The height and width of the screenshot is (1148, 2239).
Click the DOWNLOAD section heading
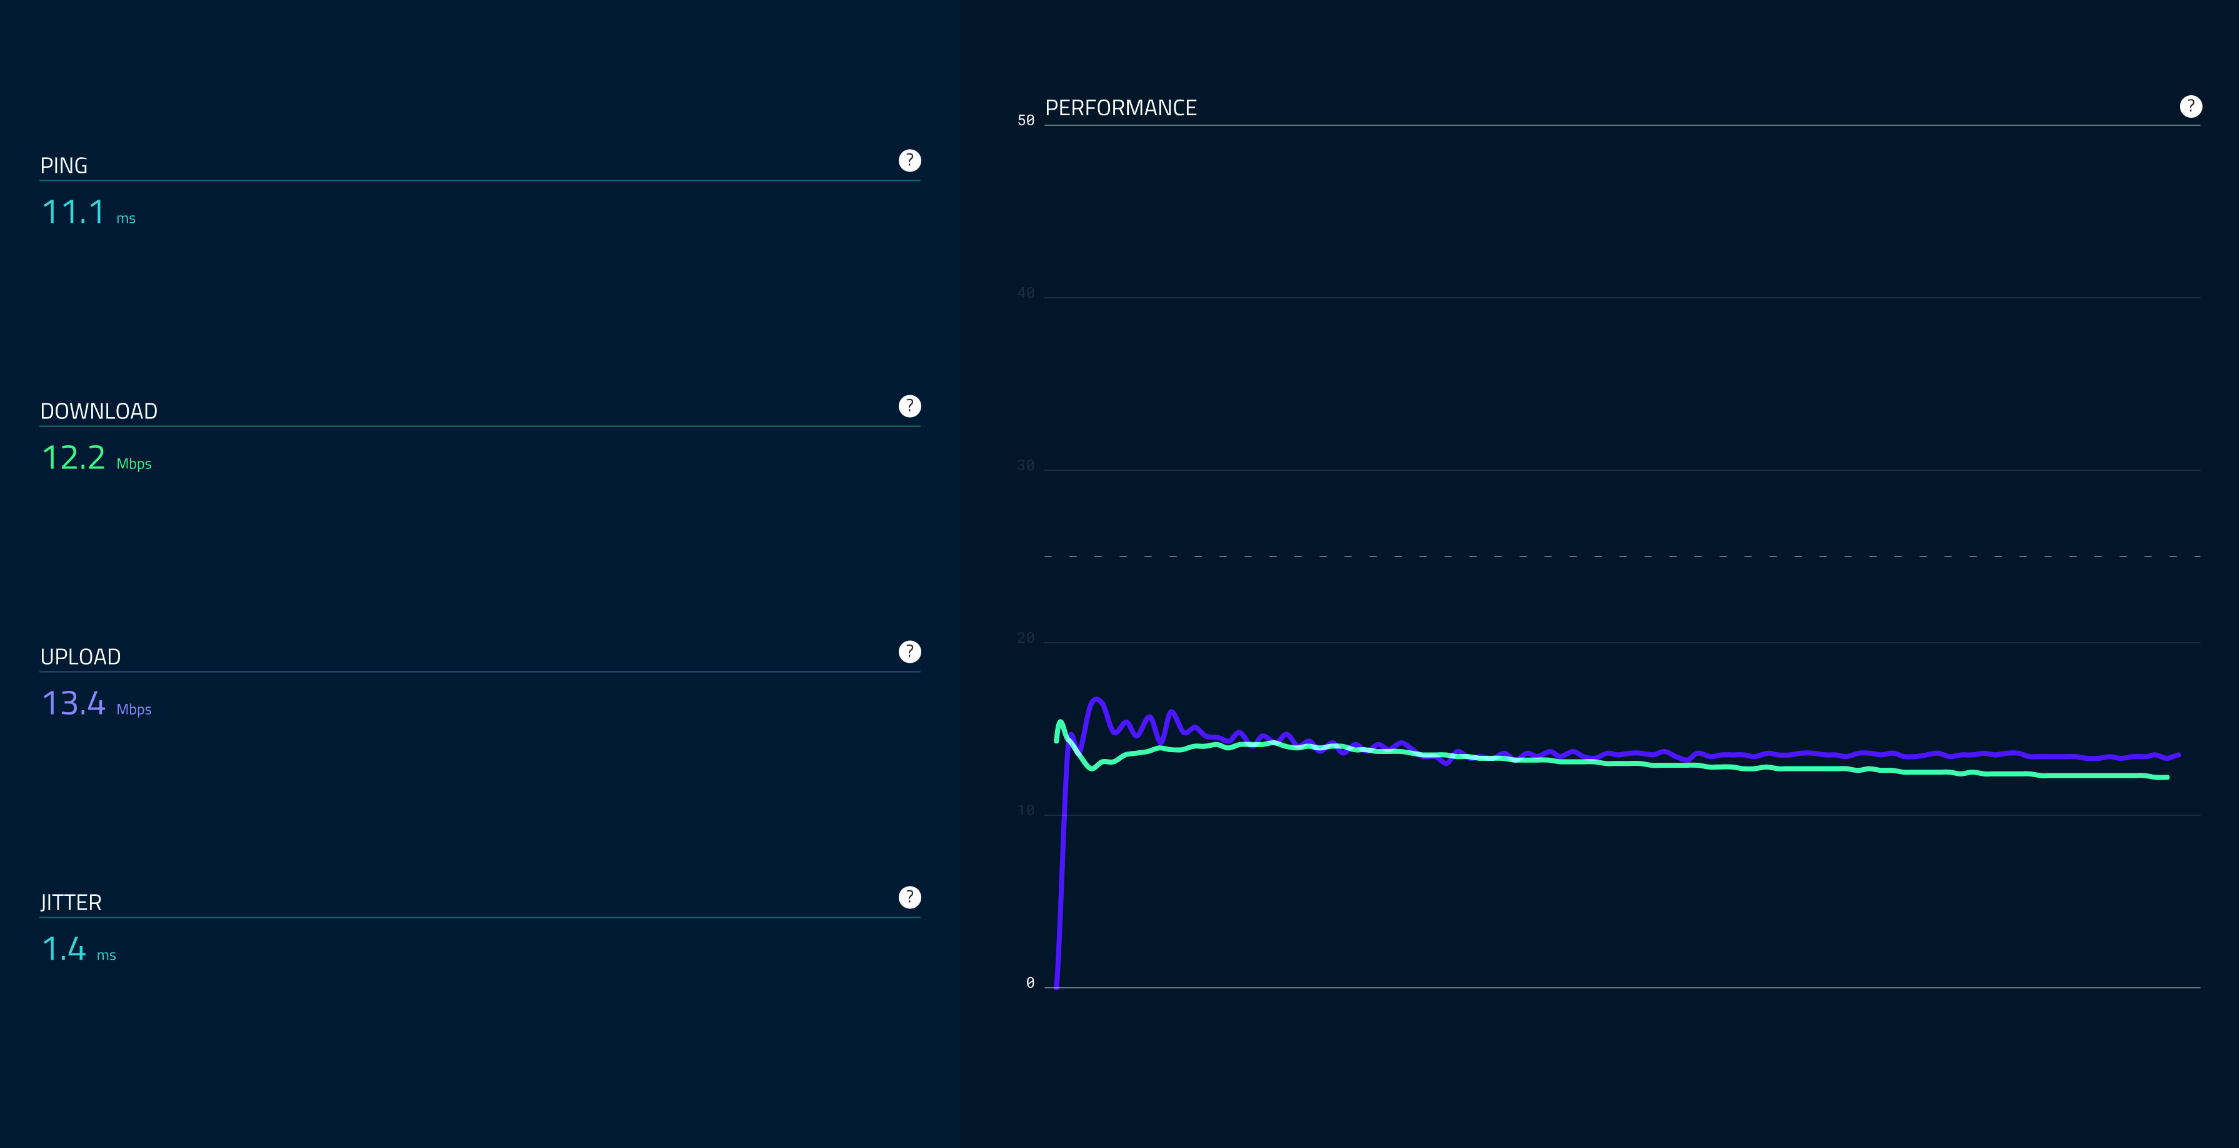click(x=99, y=411)
